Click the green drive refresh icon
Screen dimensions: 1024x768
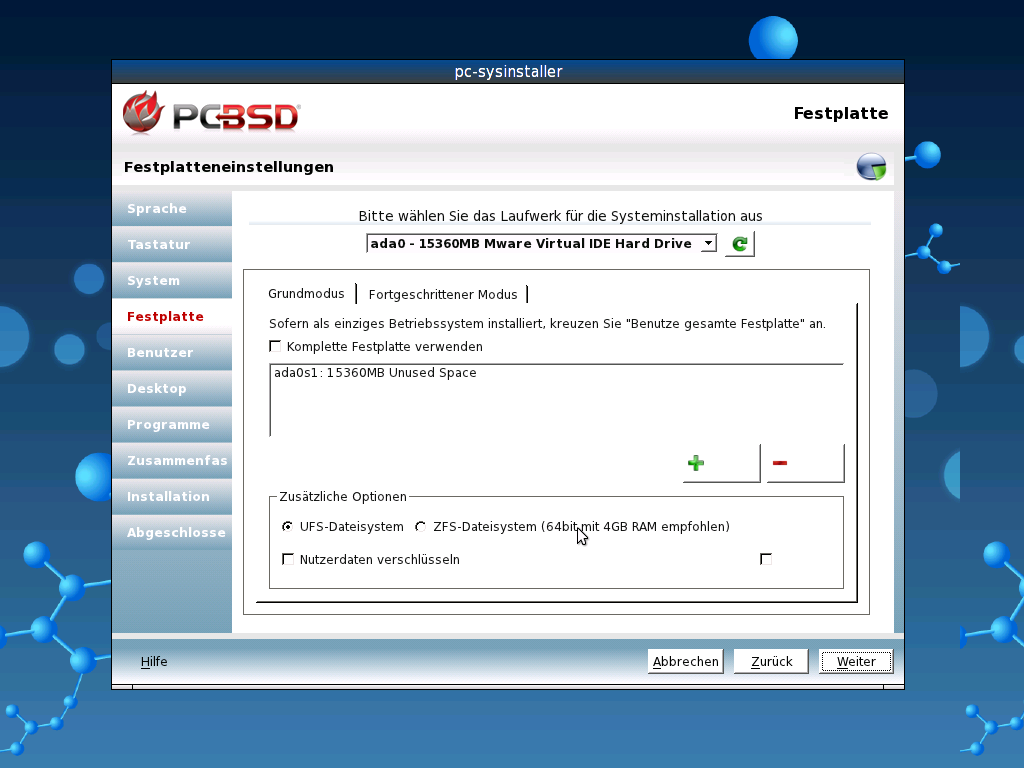pos(739,243)
